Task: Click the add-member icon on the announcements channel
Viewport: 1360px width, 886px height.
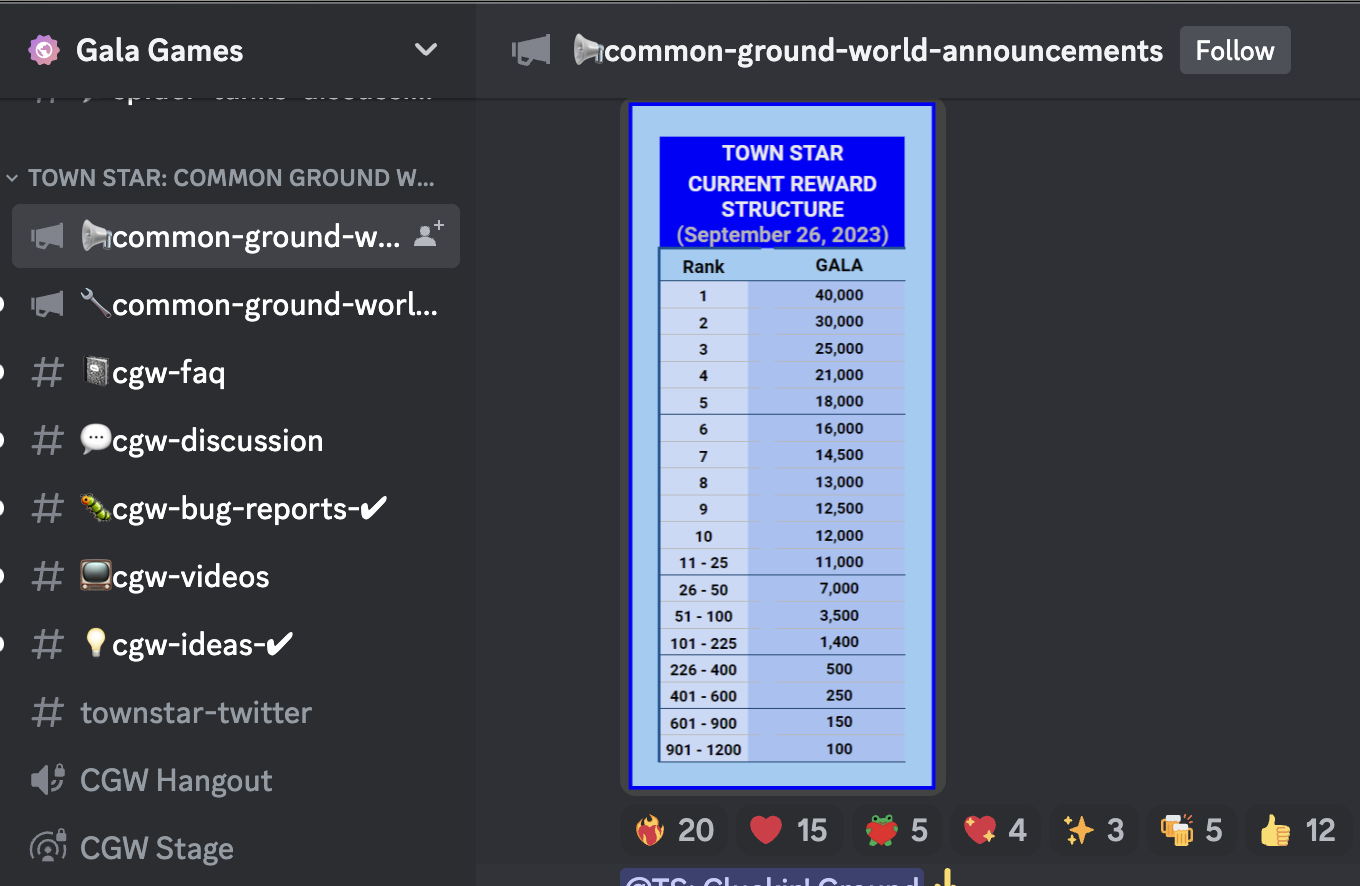Action: (x=429, y=236)
